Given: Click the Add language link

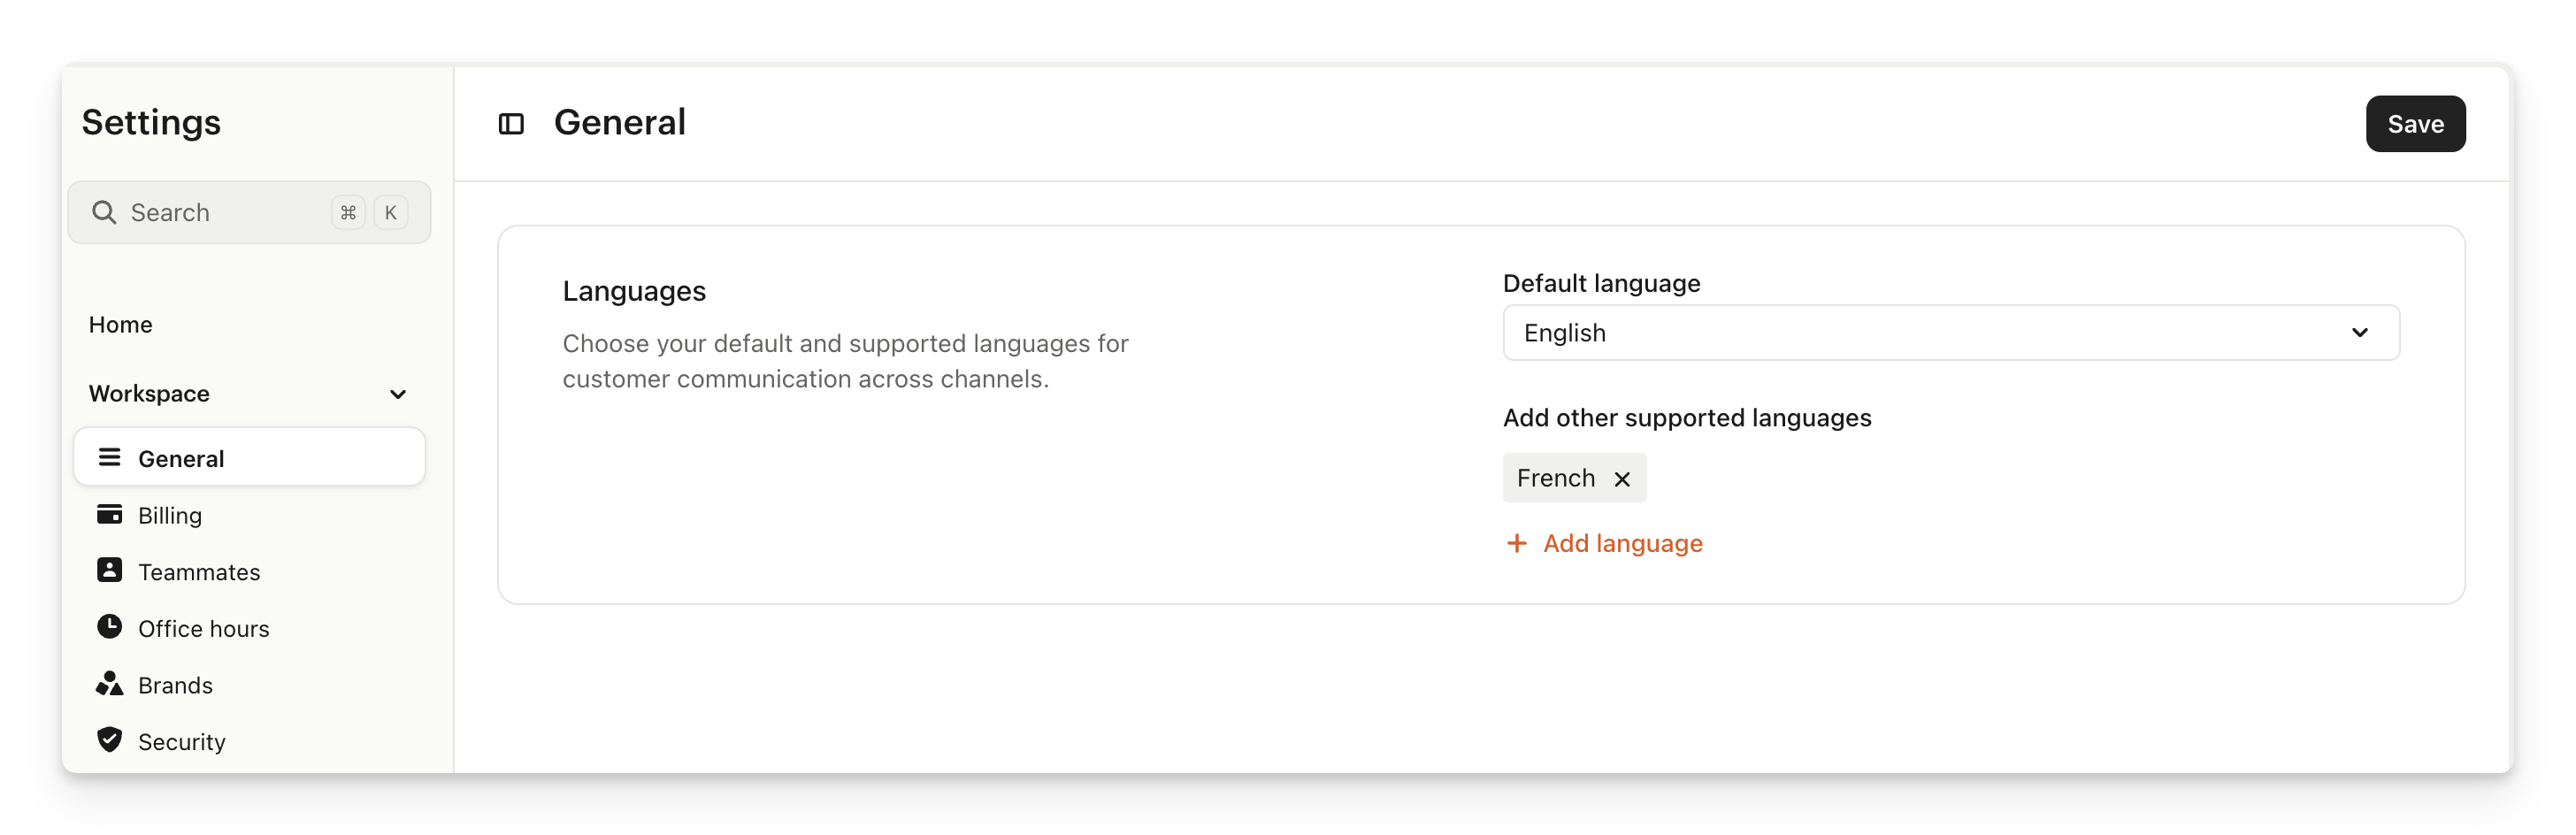Looking at the screenshot, I should pyautogui.click(x=1622, y=543).
